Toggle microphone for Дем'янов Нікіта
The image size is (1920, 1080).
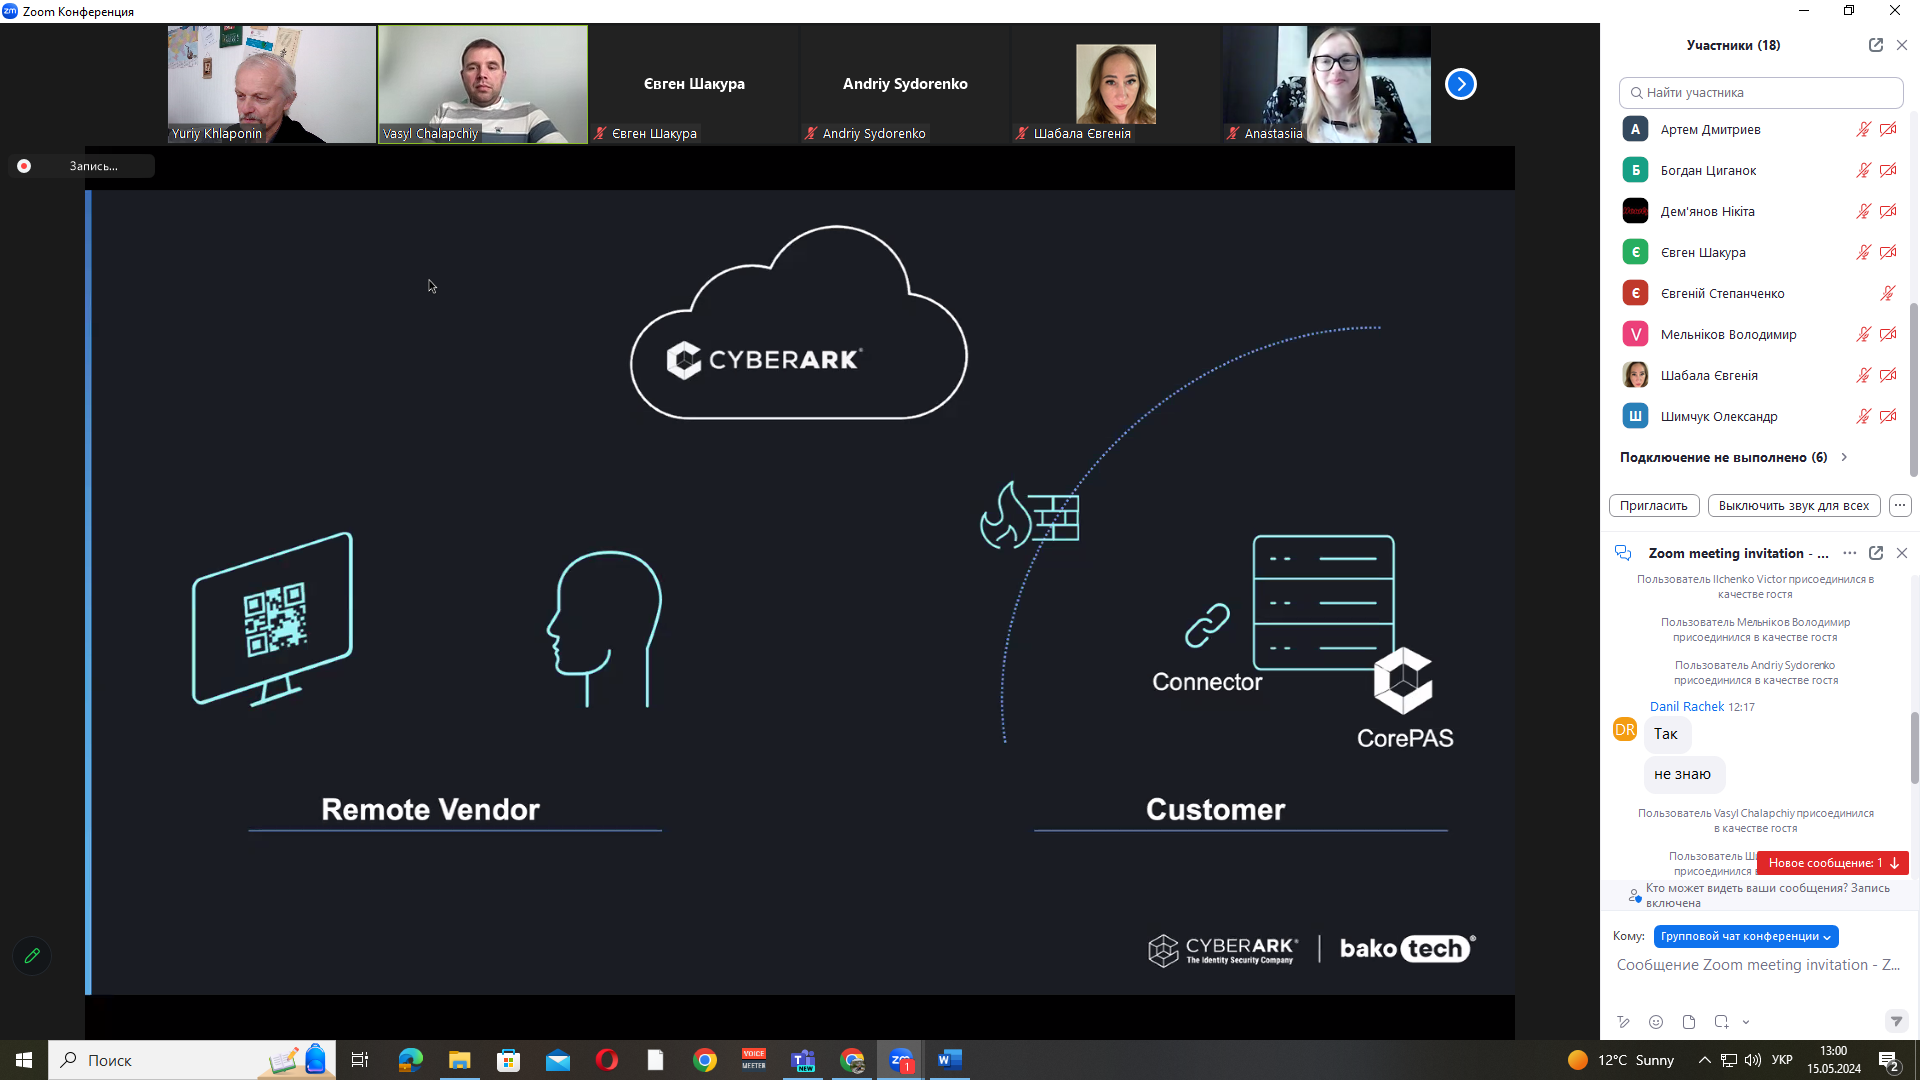tap(1864, 211)
